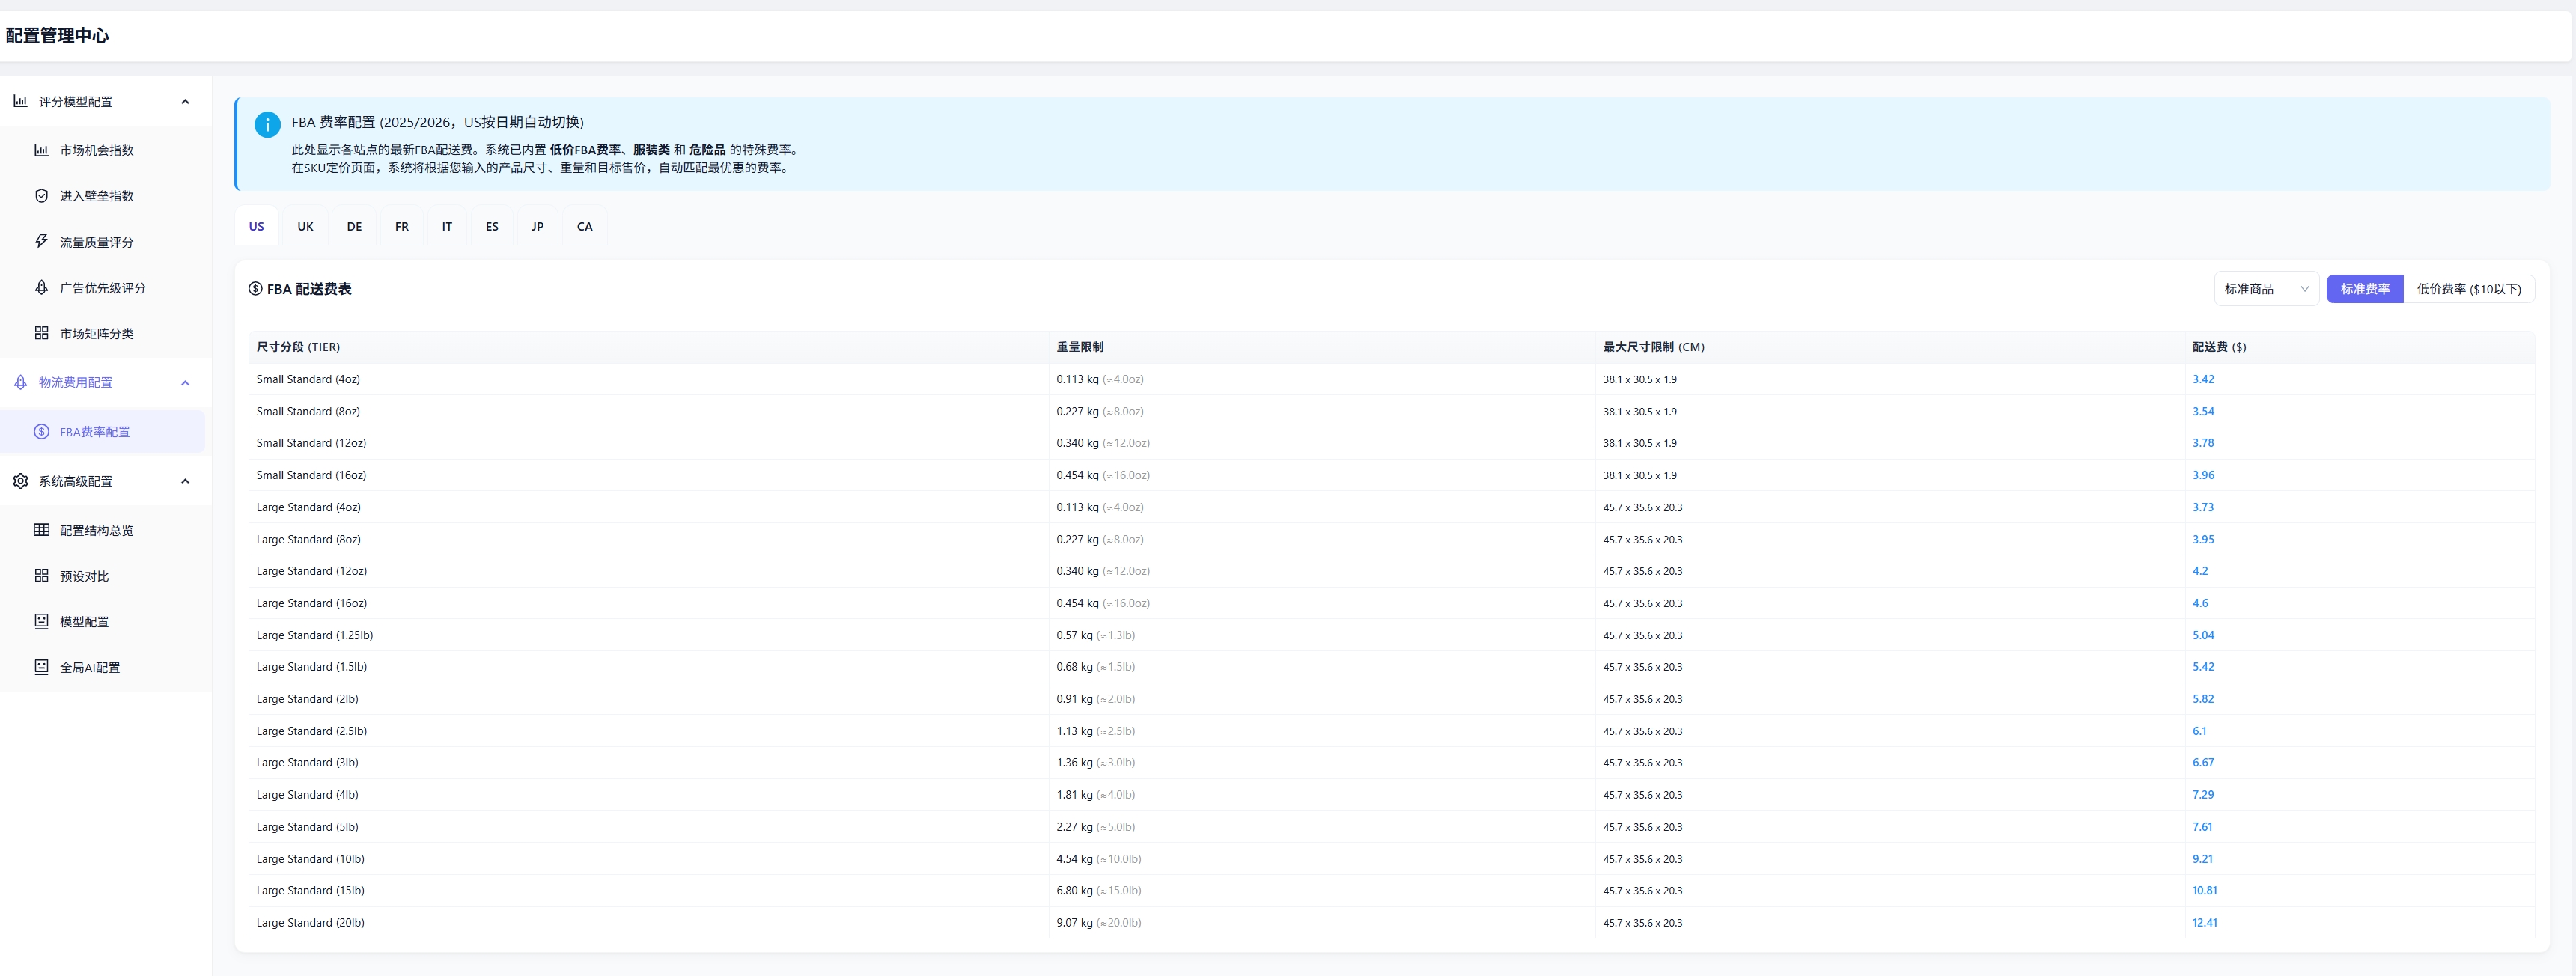Click the rocket icon for 广告优先级评分
The image size is (2576, 976).
click(x=41, y=288)
